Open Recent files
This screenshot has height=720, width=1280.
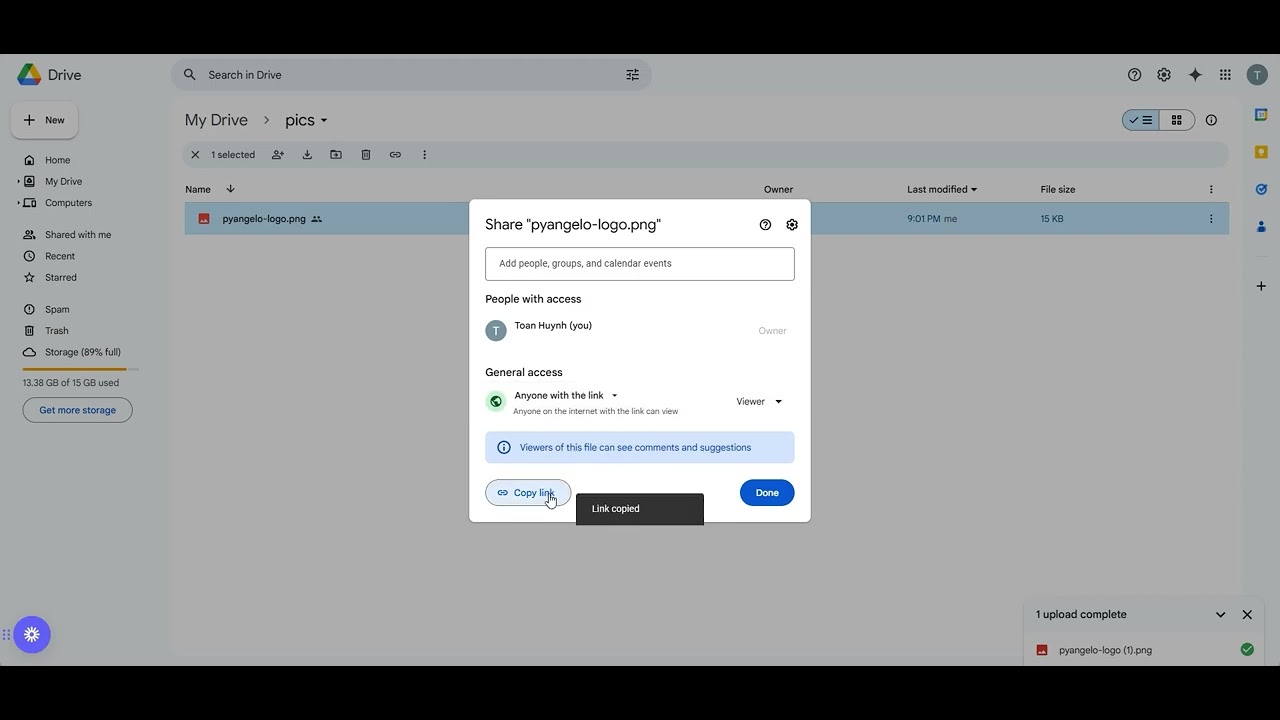pos(60,256)
